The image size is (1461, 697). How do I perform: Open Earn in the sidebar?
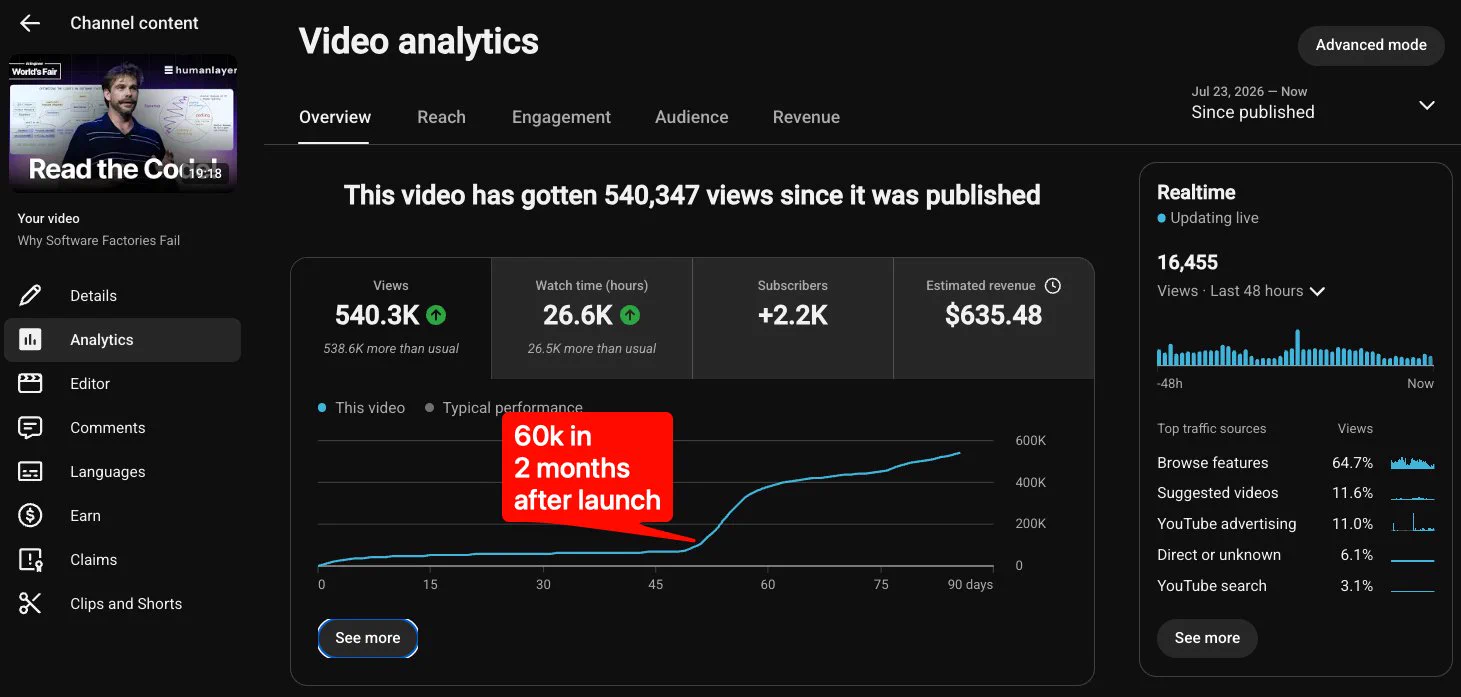(x=122, y=515)
